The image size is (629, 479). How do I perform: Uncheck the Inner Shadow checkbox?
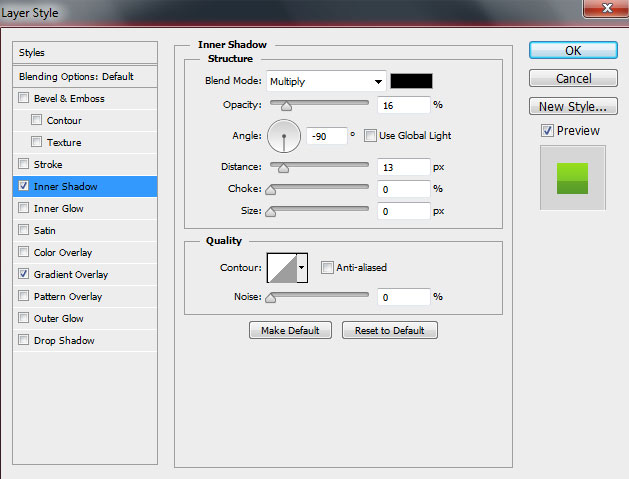pyautogui.click(x=24, y=186)
